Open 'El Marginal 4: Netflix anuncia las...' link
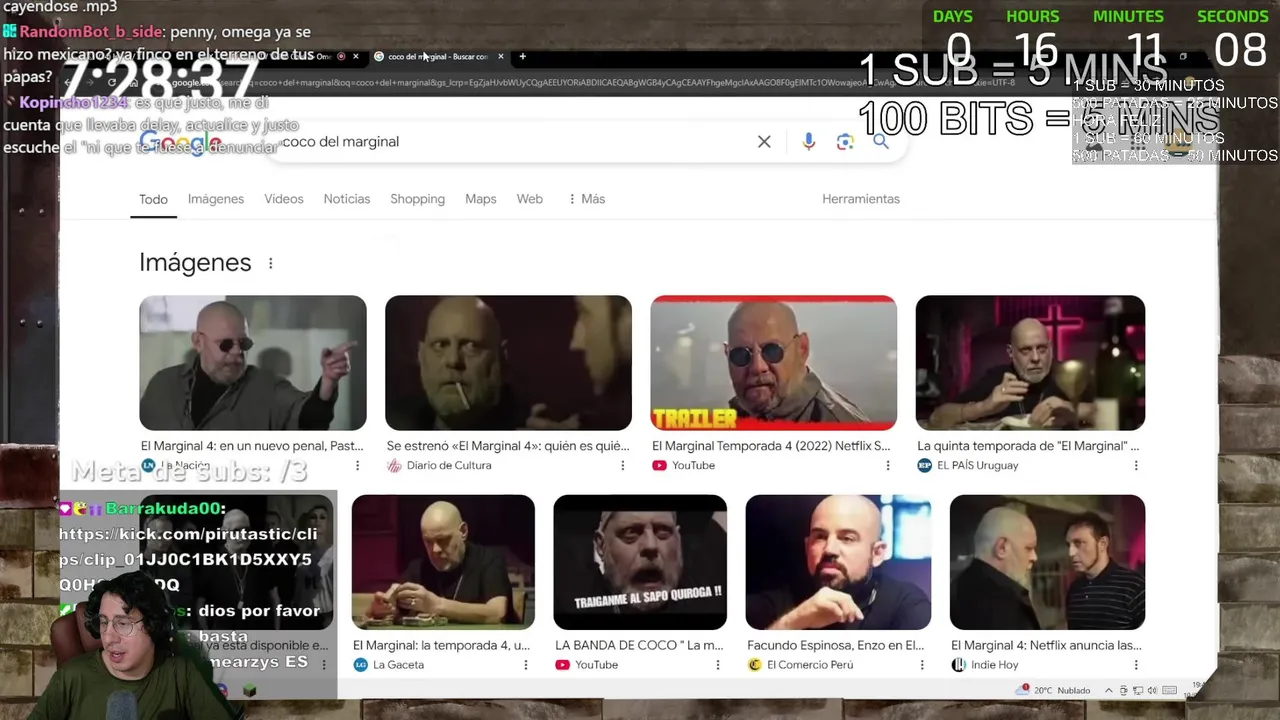Image resolution: width=1280 pixels, height=720 pixels. click(1046, 645)
